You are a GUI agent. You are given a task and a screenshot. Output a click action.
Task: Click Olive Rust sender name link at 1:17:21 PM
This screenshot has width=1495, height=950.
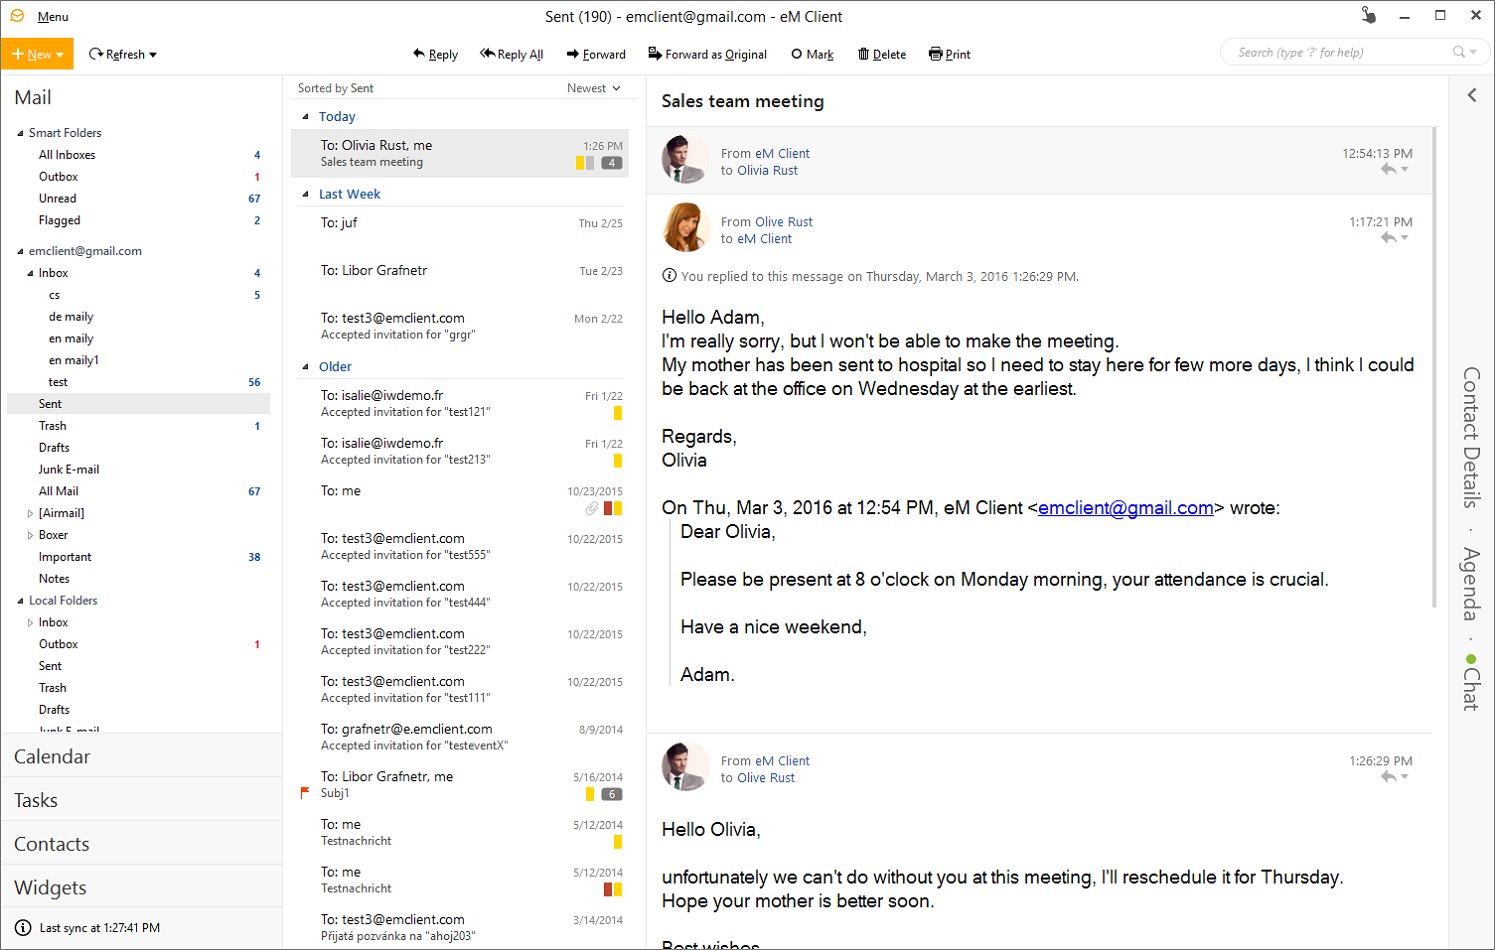(784, 222)
